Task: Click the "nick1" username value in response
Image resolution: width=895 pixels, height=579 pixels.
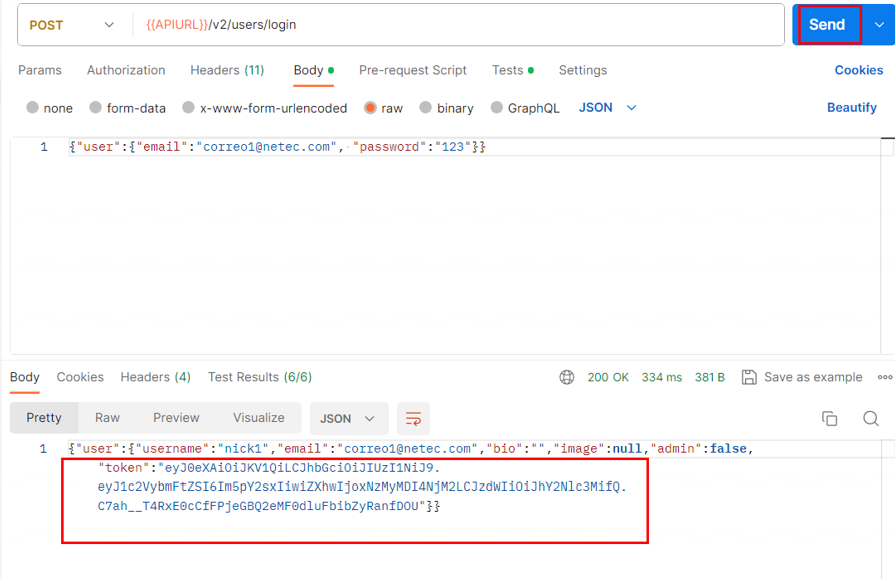Action: 243,449
